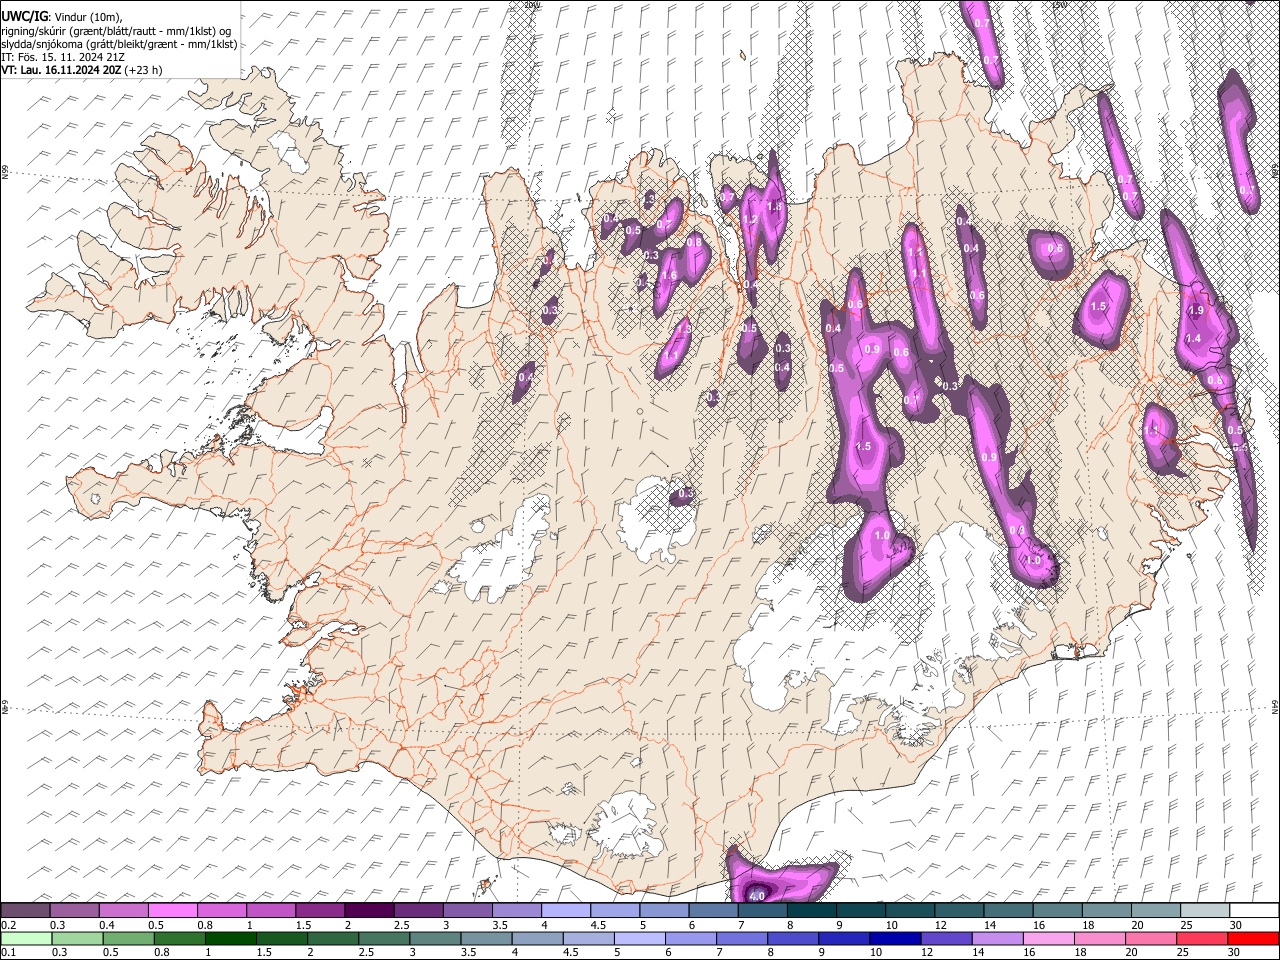Click the "0.1" label in the green legend row
The width and height of the screenshot is (1280, 960).
pyautogui.click(x=8, y=952)
